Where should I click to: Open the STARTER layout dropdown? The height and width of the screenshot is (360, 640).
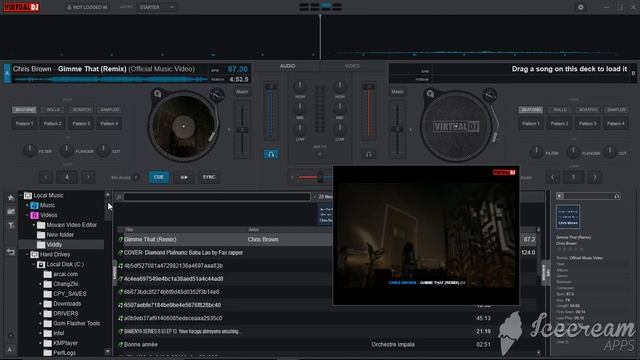click(x=157, y=7)
